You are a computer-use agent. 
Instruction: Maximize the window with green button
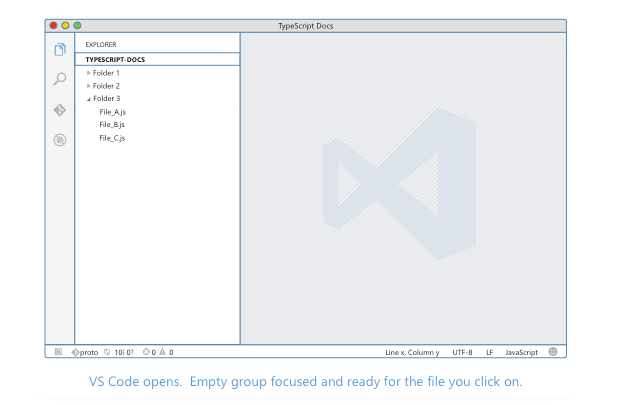tap(77, 26)
